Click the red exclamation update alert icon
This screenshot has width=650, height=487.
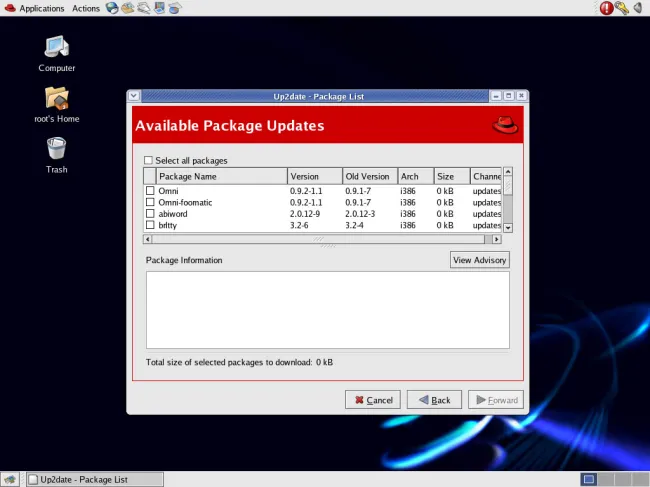pos(606,8)
